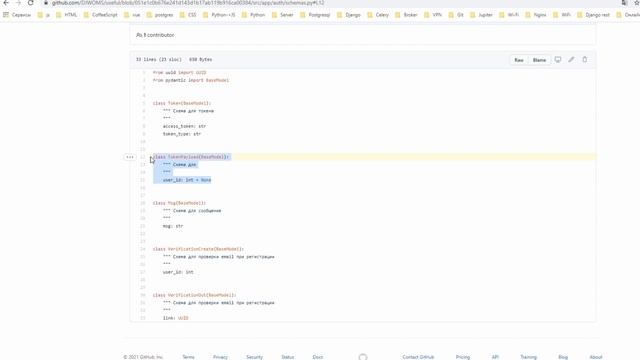Click line number 18 in the gutter
This screenshot has height=360, width=640.
click(143, 203)
